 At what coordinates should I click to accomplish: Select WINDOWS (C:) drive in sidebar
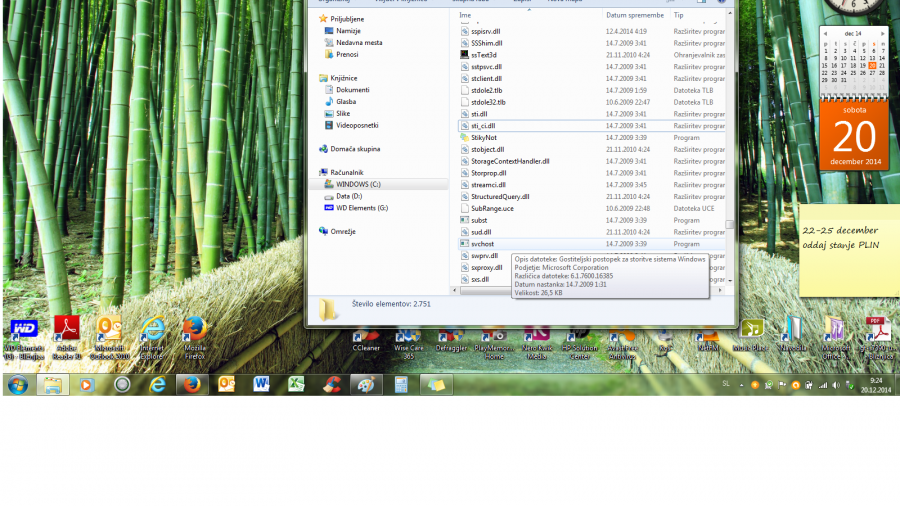tap(358, 184)
